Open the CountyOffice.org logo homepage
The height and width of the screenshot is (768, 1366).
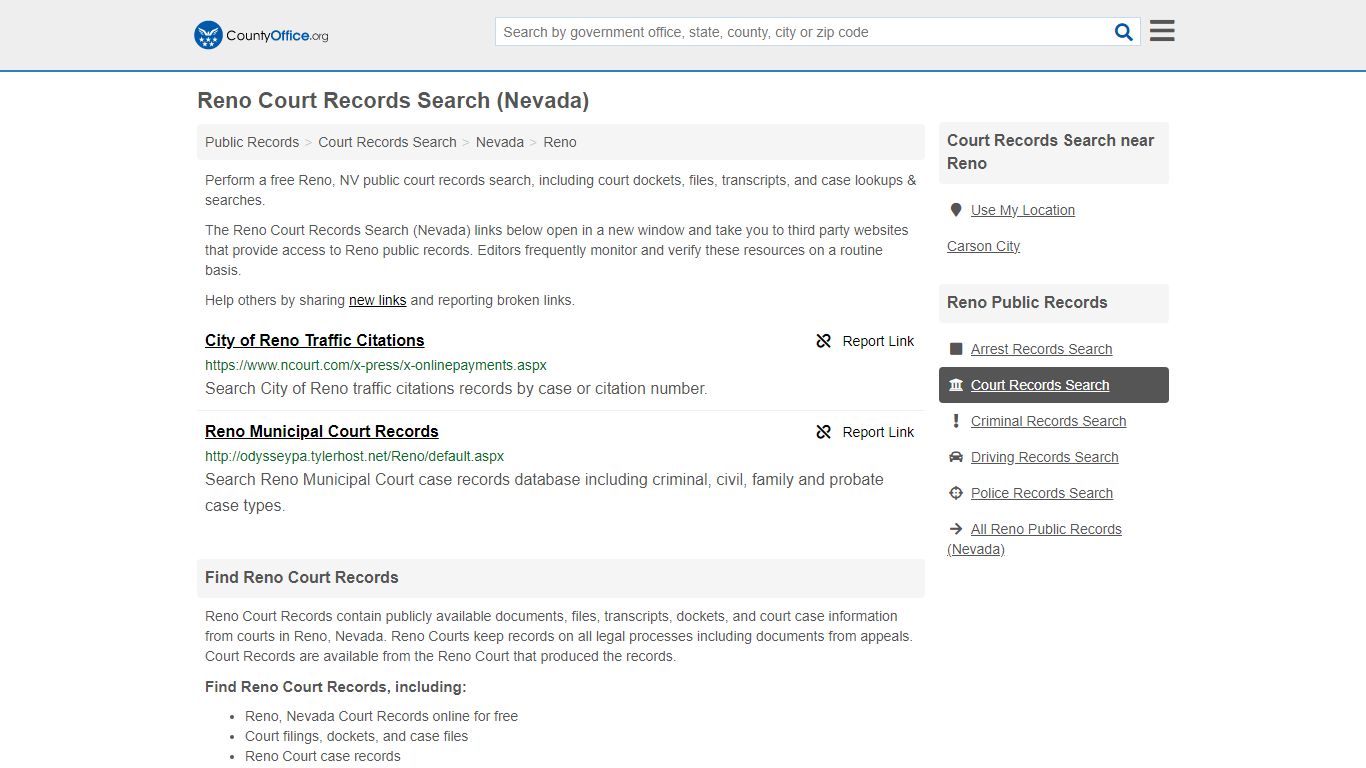tap(261, 35)
